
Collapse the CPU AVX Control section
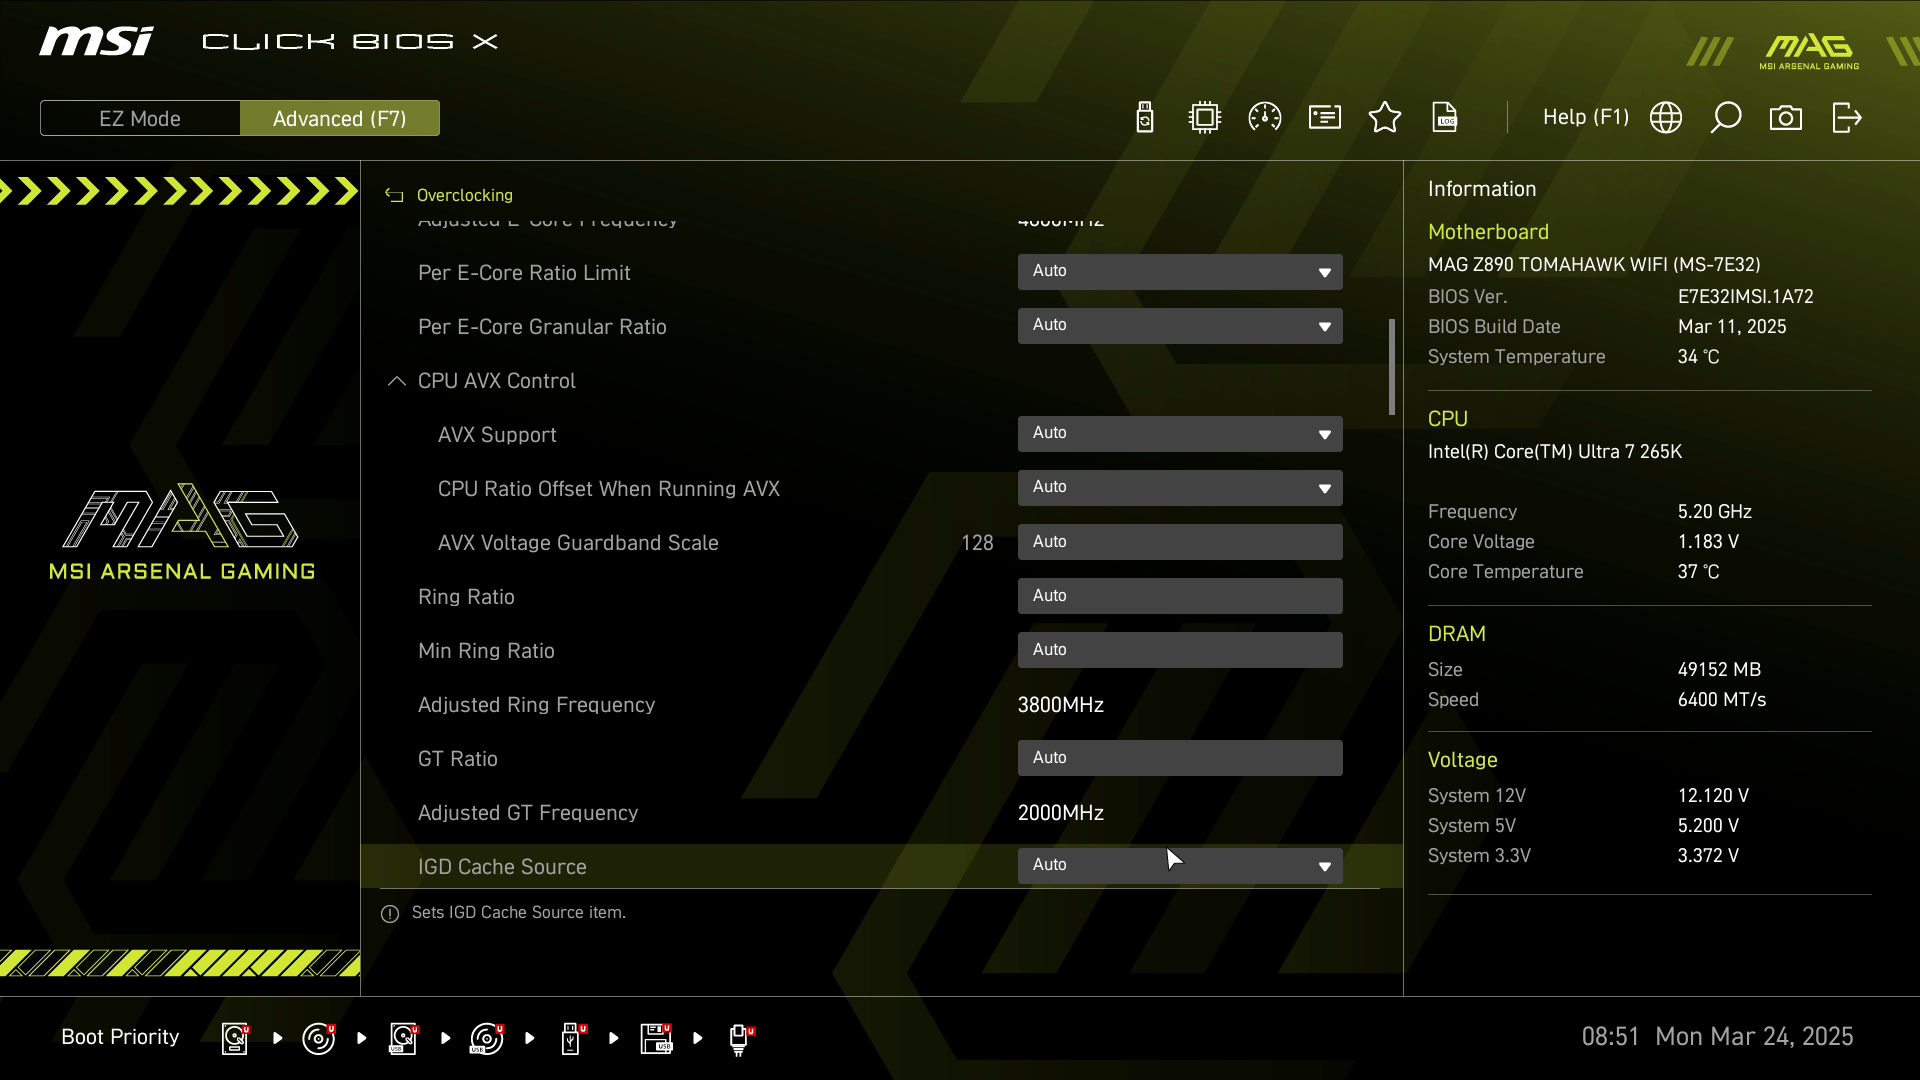[397, 381]
